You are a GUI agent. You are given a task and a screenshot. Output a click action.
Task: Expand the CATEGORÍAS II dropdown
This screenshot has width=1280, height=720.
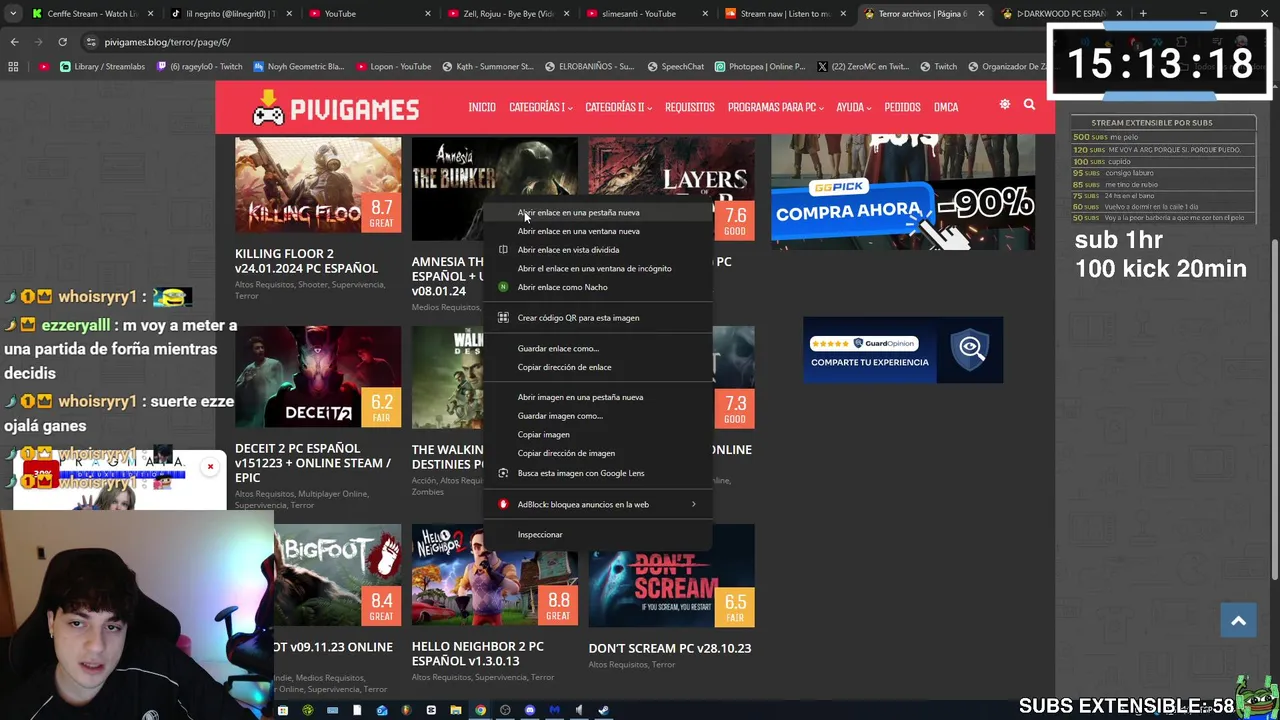click(x=618, y=107)
